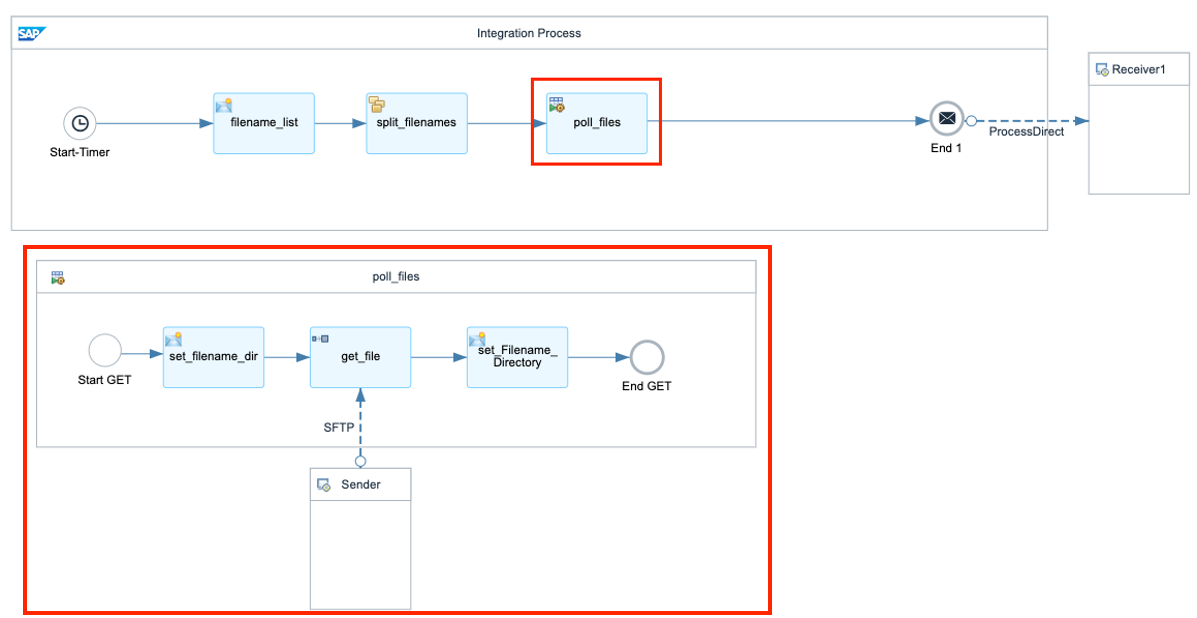
Task: Select the ProcessDirect adapter label
Action: click(1027, 132)
